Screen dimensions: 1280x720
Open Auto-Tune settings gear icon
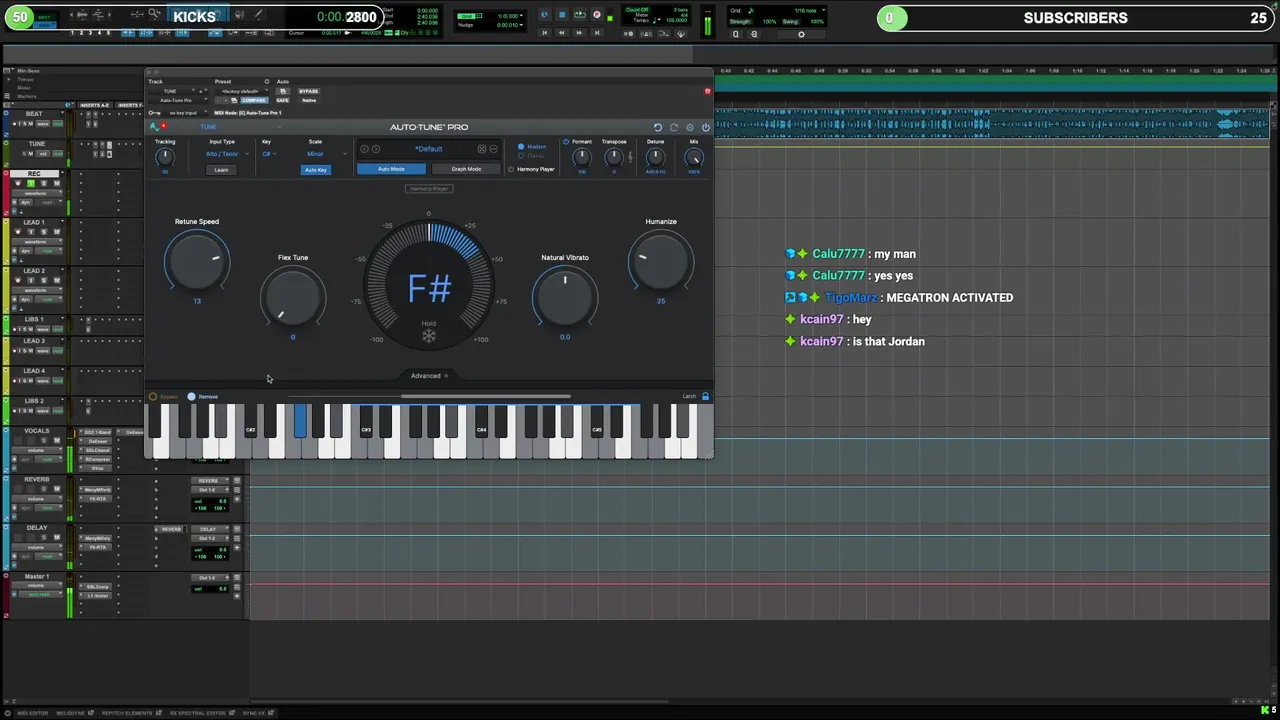pos(690,127)
